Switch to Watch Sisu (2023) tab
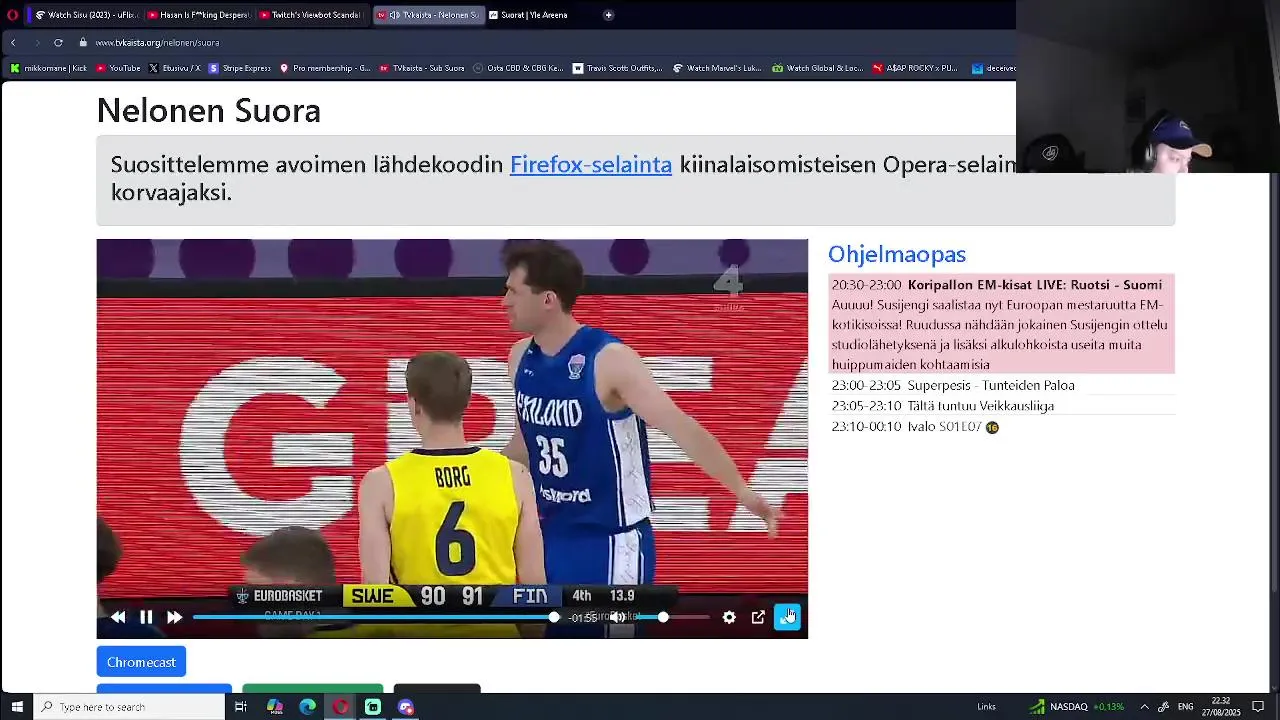The image size is (1280, 720). [x=87, y=15]
